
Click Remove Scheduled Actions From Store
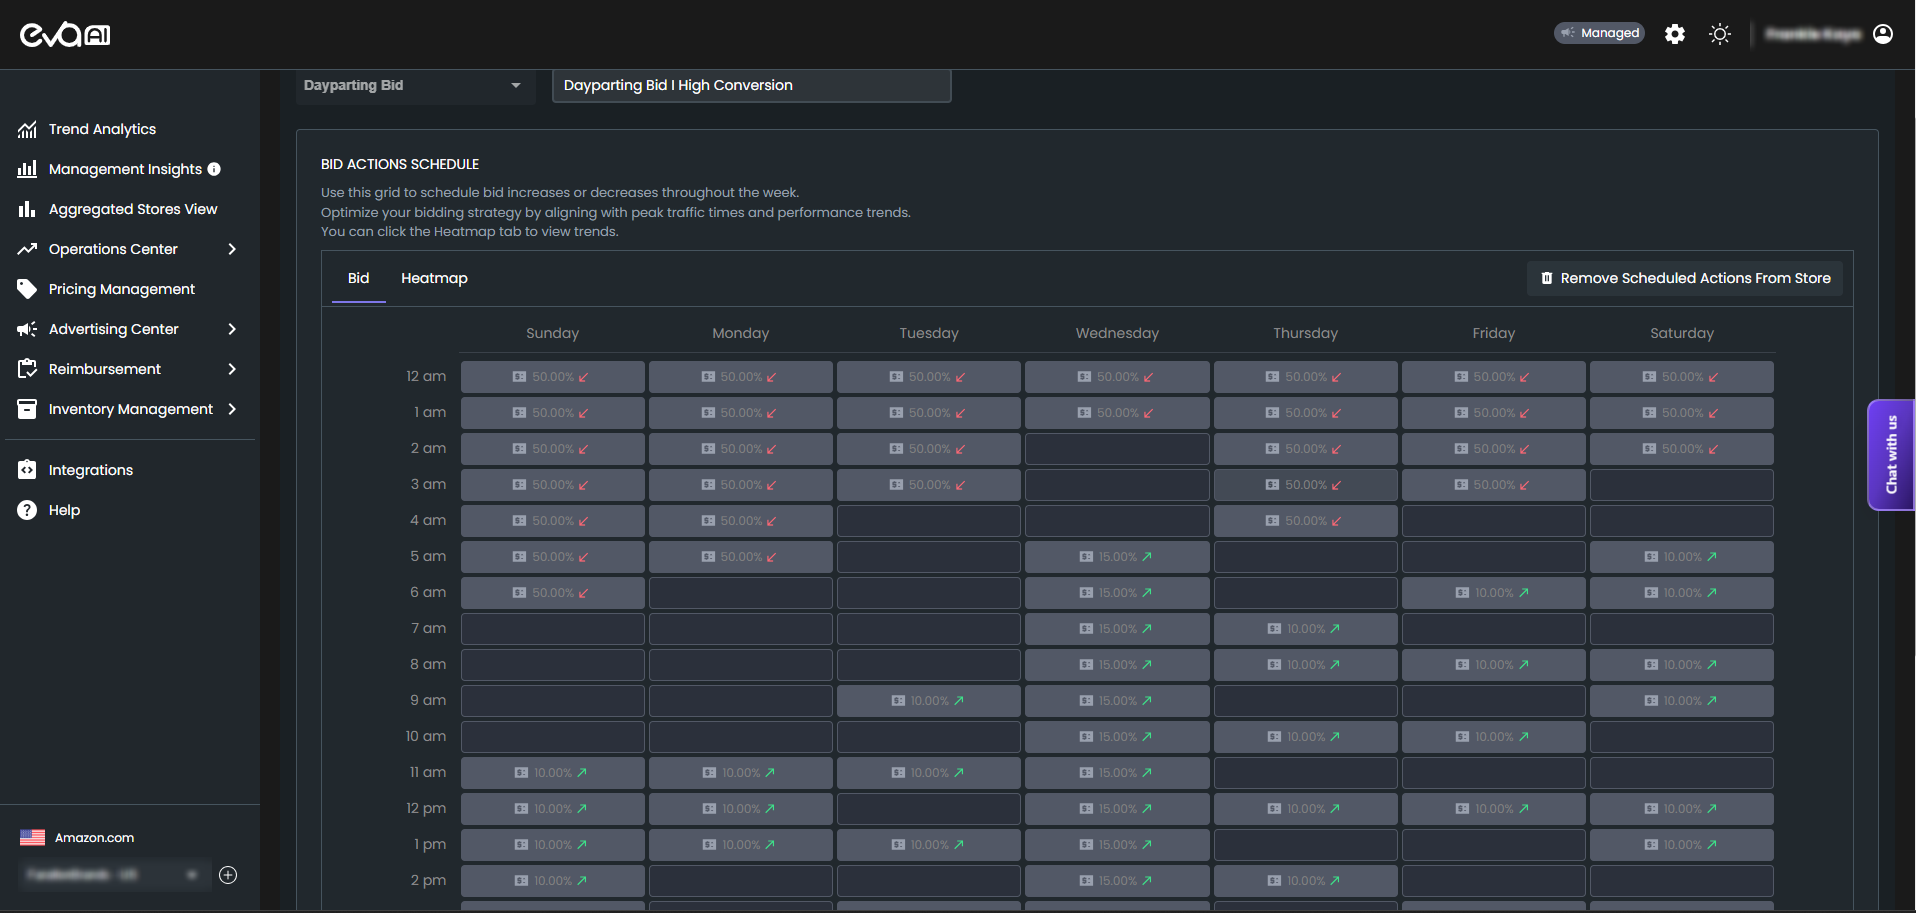1685,278
